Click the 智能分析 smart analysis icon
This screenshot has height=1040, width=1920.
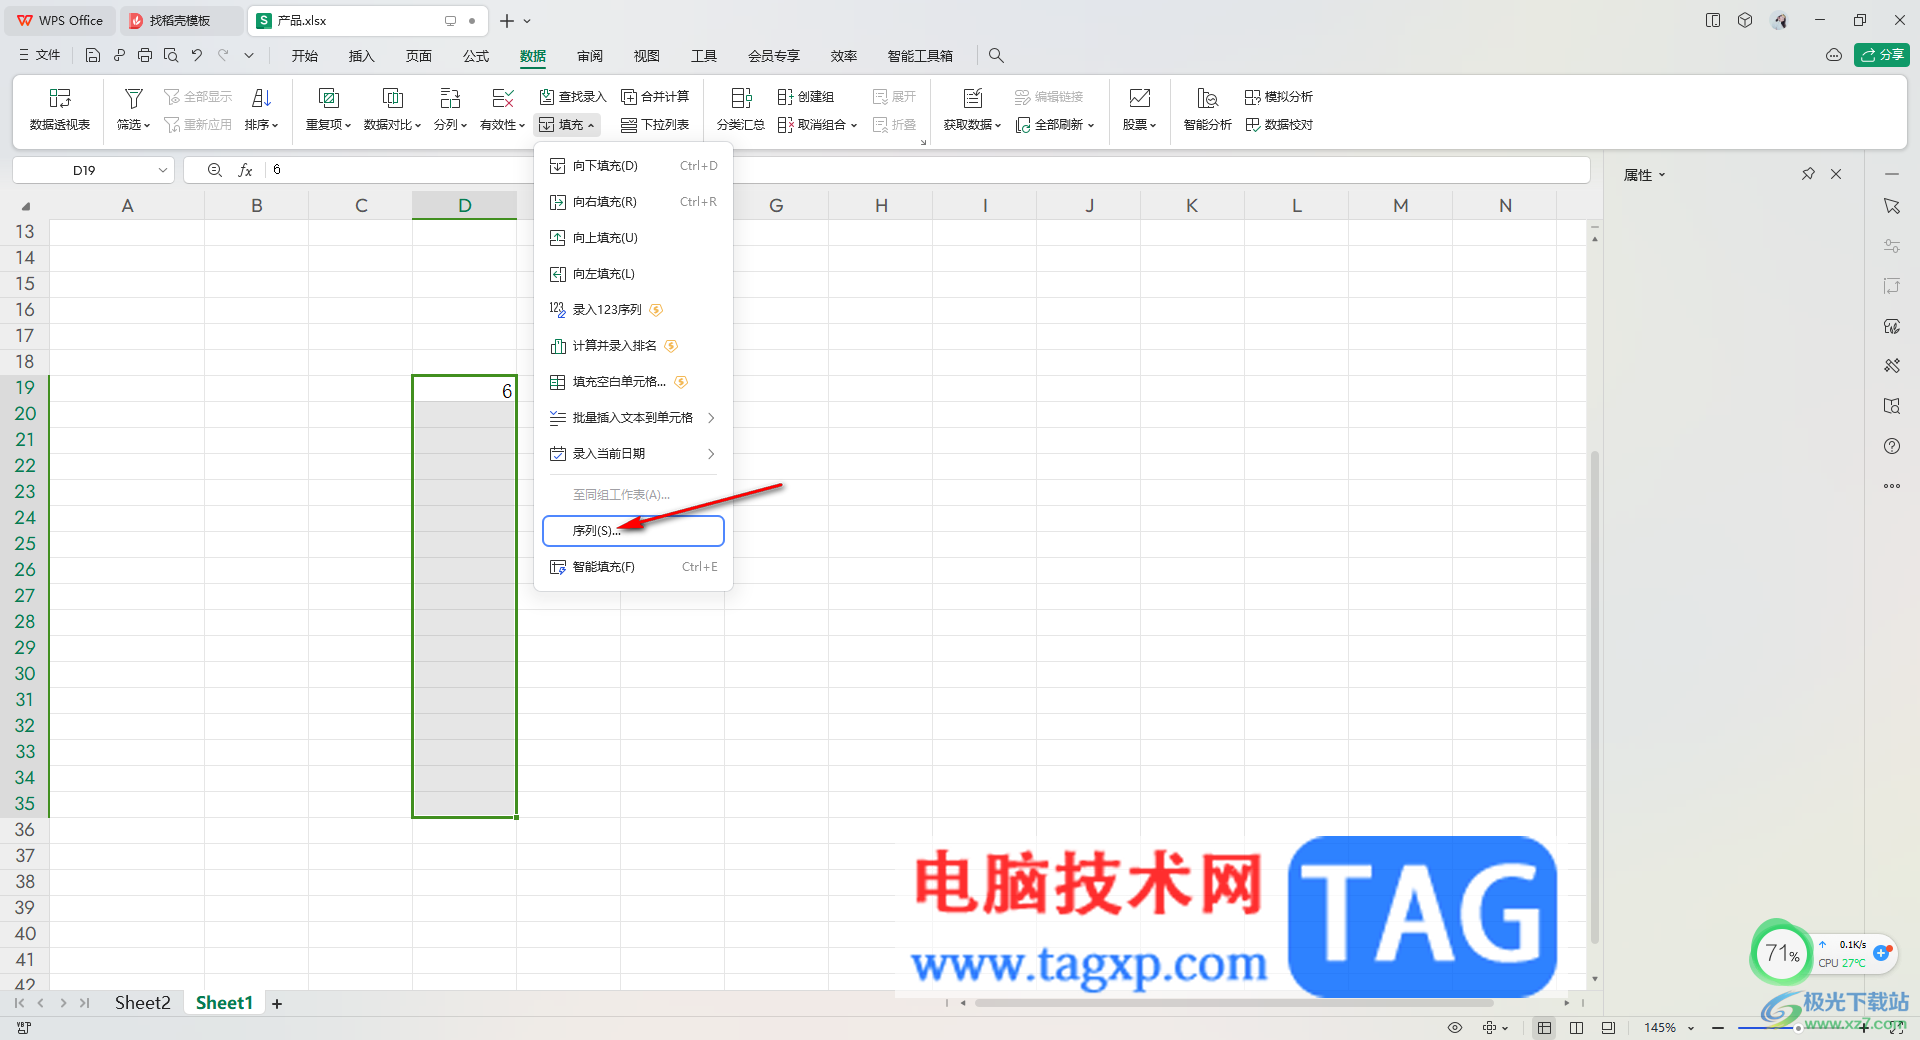(1207, 98)
